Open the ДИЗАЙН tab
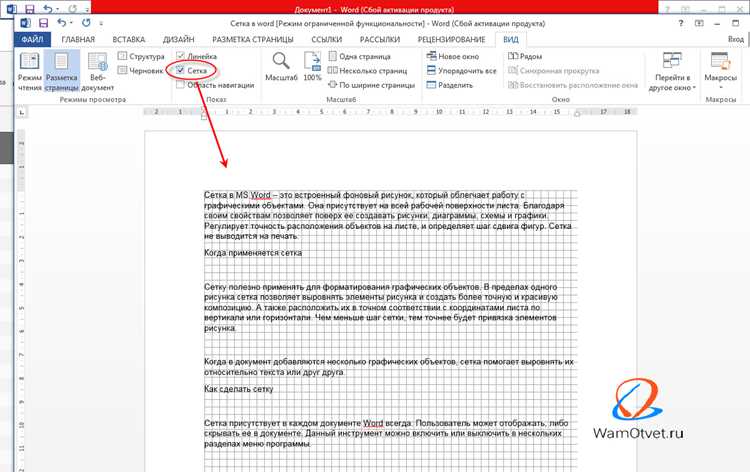Image resolution: width=750 pixels, height=472 pixels. click(x=178, y=39)
